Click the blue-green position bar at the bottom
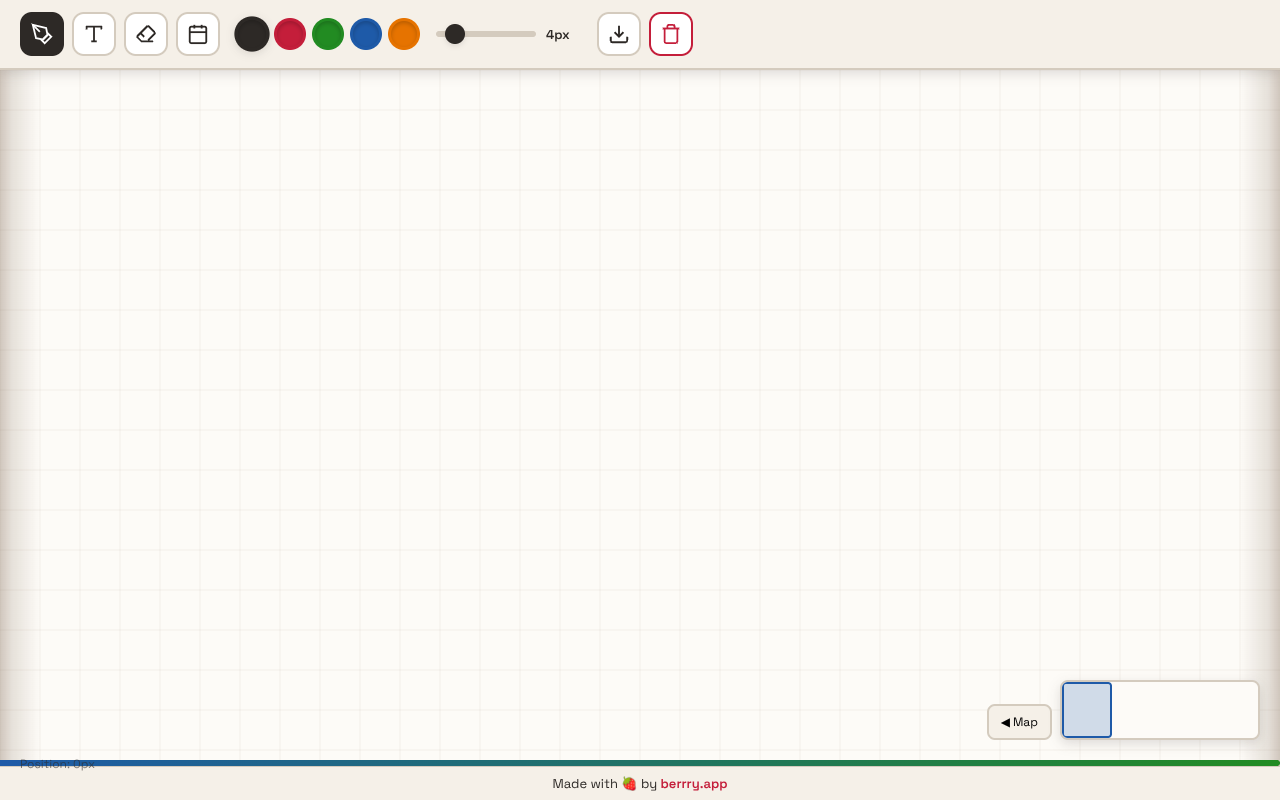 (640, 763)
